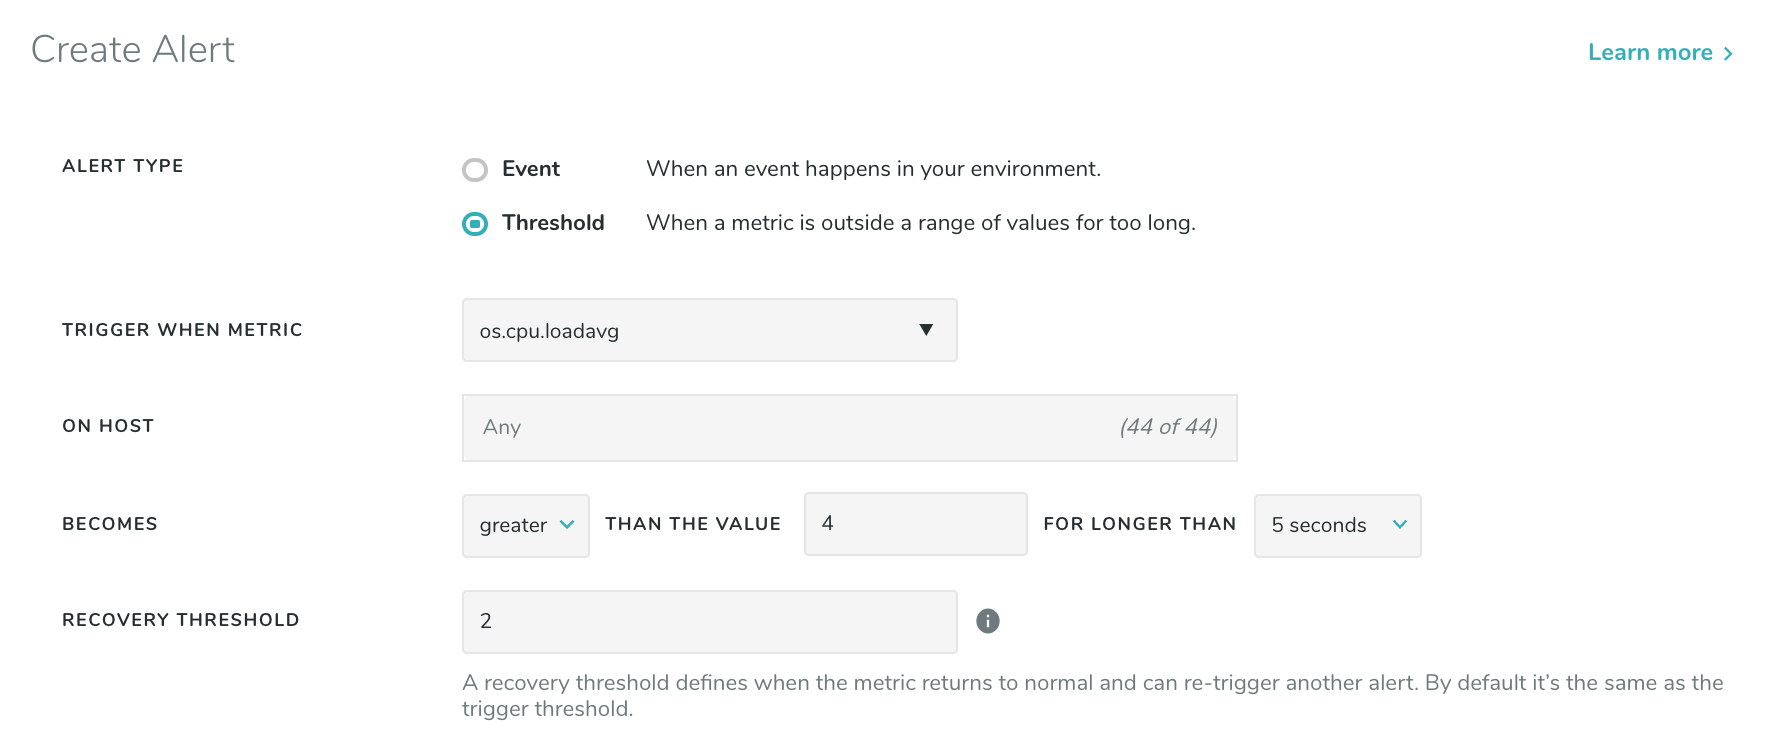Click the threshold value field containing 4
This screenshot has width=1786, height=746.
point(915,524)
